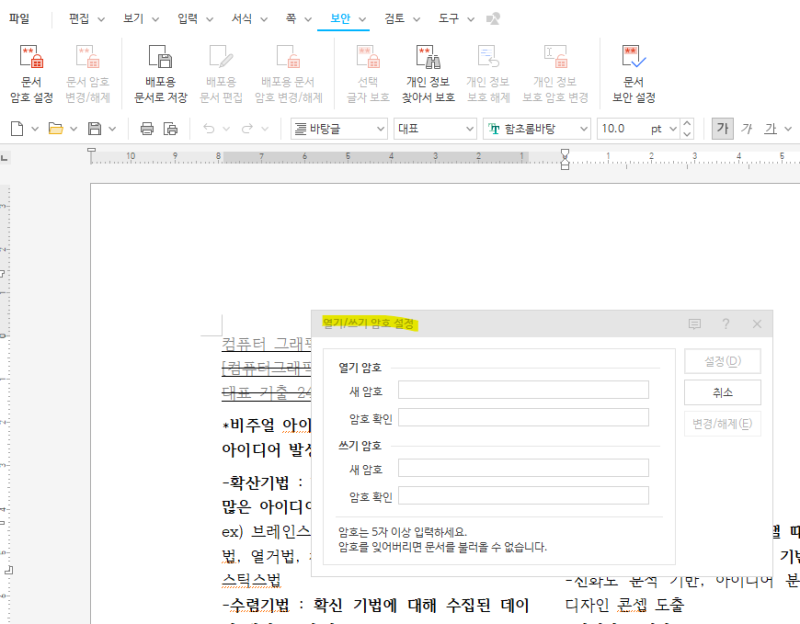This screenshot has width=800, height=624.
Task: Open the 보기 menu
Action: (x=141, y=19)
